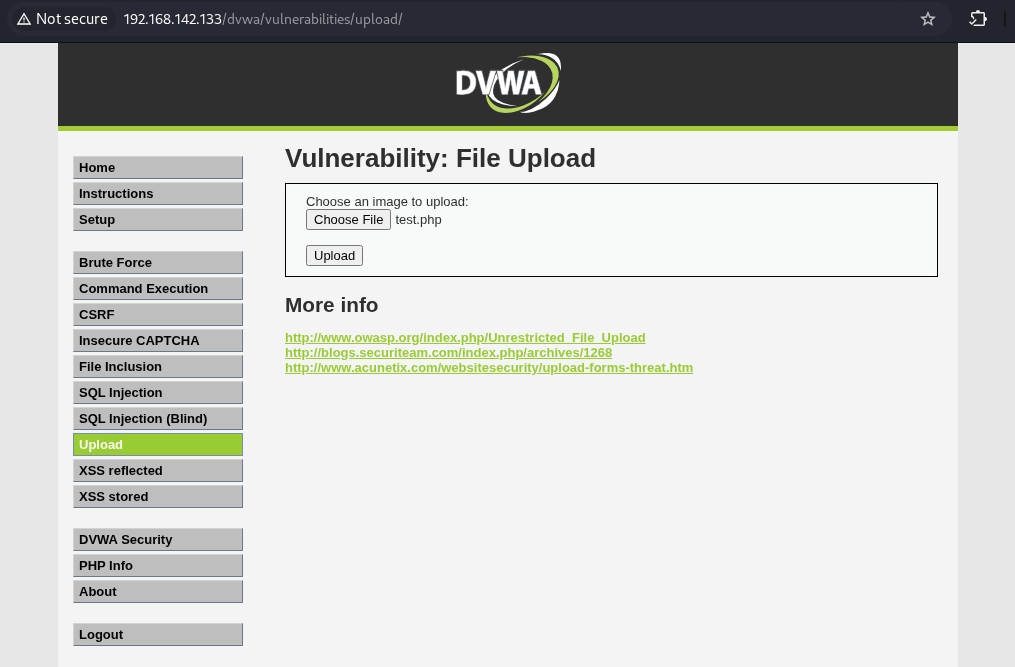Open the About page
This screenshot has height=667, width=1015.
(x=158, y=591)
